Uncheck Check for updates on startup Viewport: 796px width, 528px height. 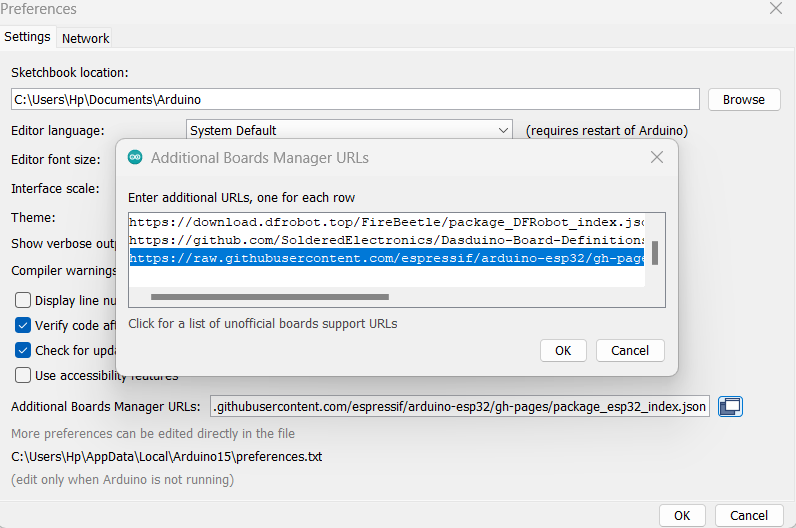point(23,350)
